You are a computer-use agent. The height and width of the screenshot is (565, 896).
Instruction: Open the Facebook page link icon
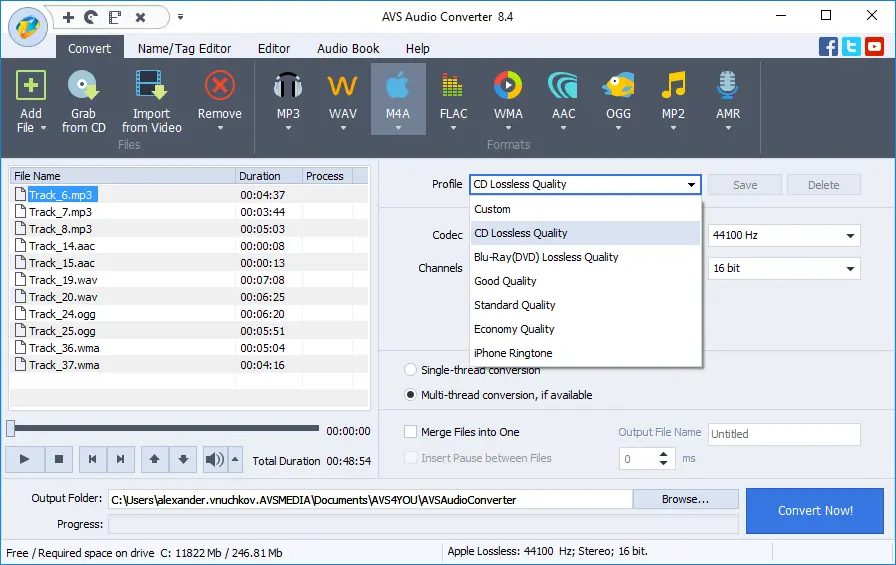828,46
